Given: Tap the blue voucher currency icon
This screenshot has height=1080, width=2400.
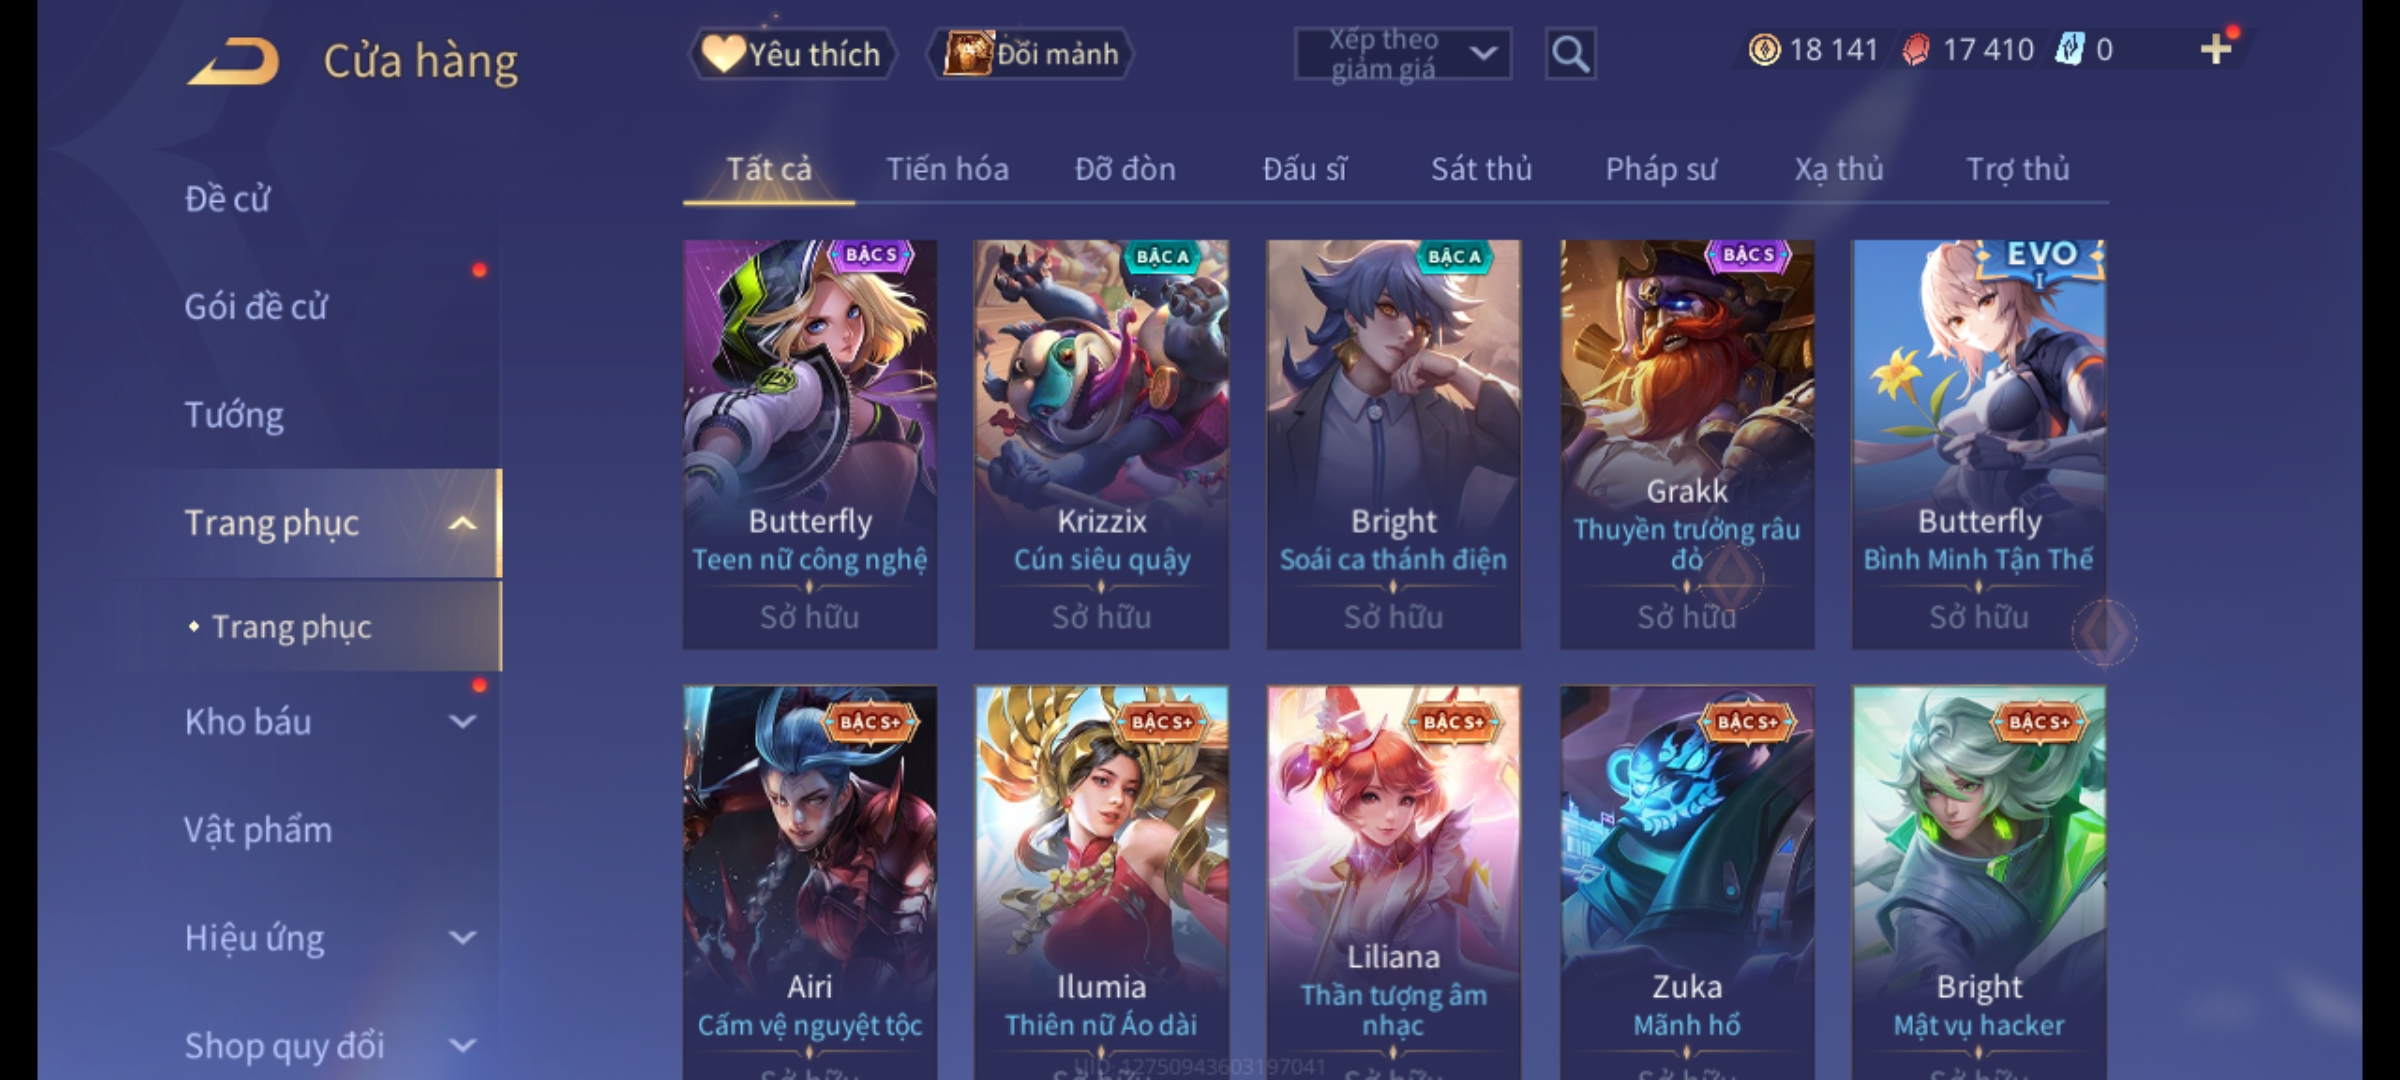Looking at the screenshot, I should pyautogui.click(x=2069, y=49).
